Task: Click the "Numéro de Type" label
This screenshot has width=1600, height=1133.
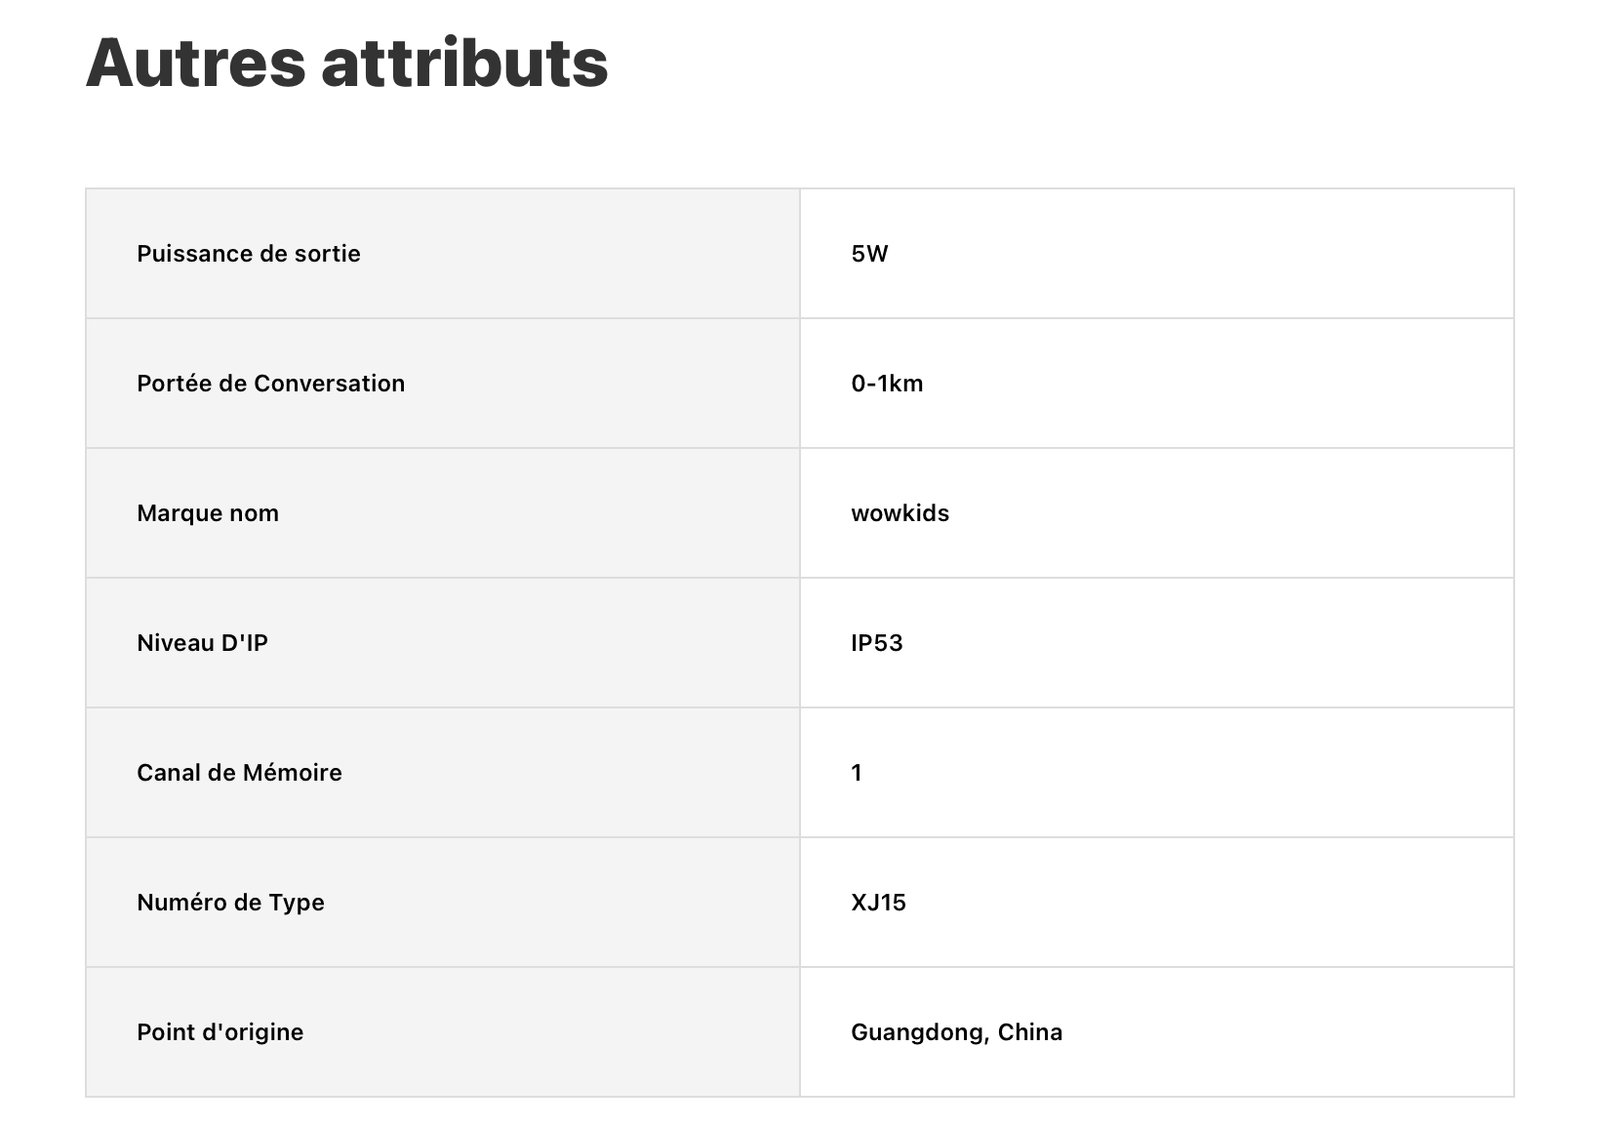Action: 230,903
